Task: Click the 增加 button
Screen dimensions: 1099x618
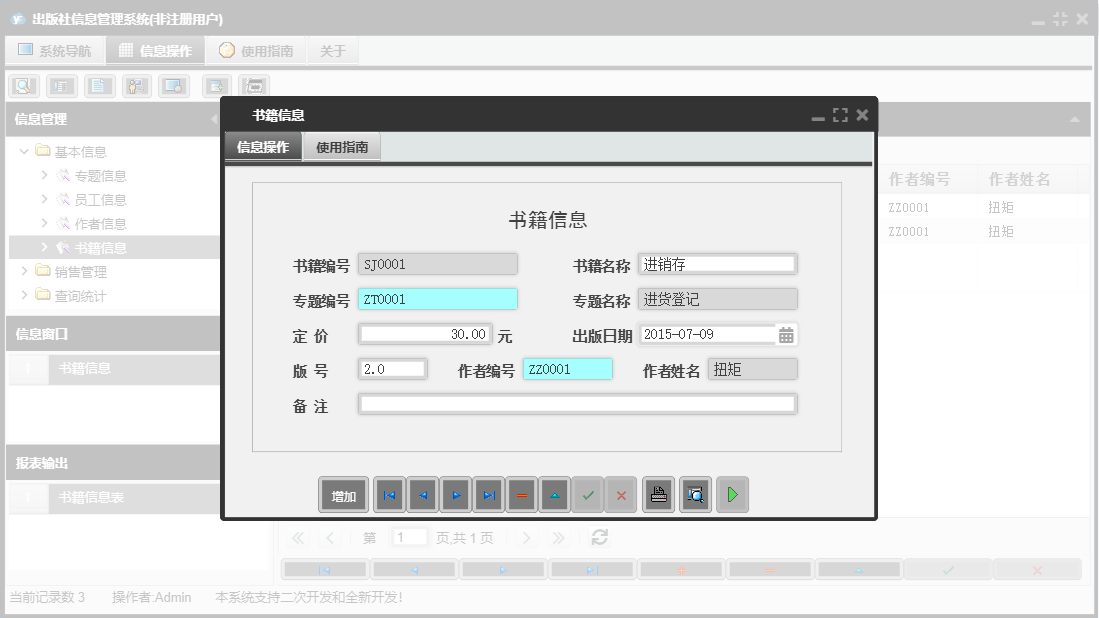Action: 343,494
